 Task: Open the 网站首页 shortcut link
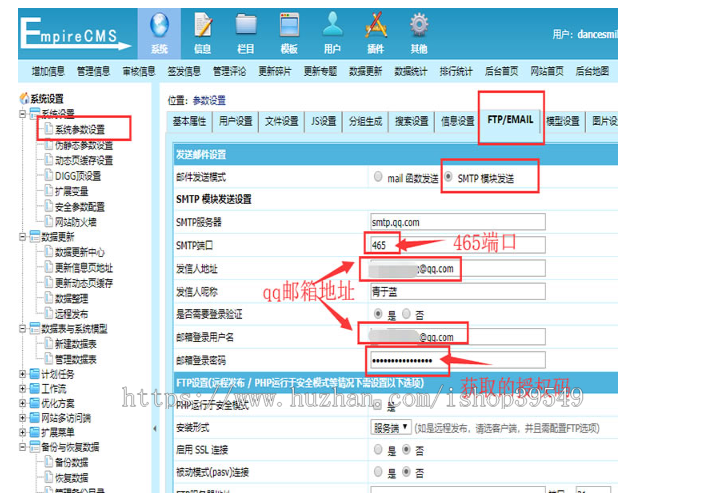point(547,71)
